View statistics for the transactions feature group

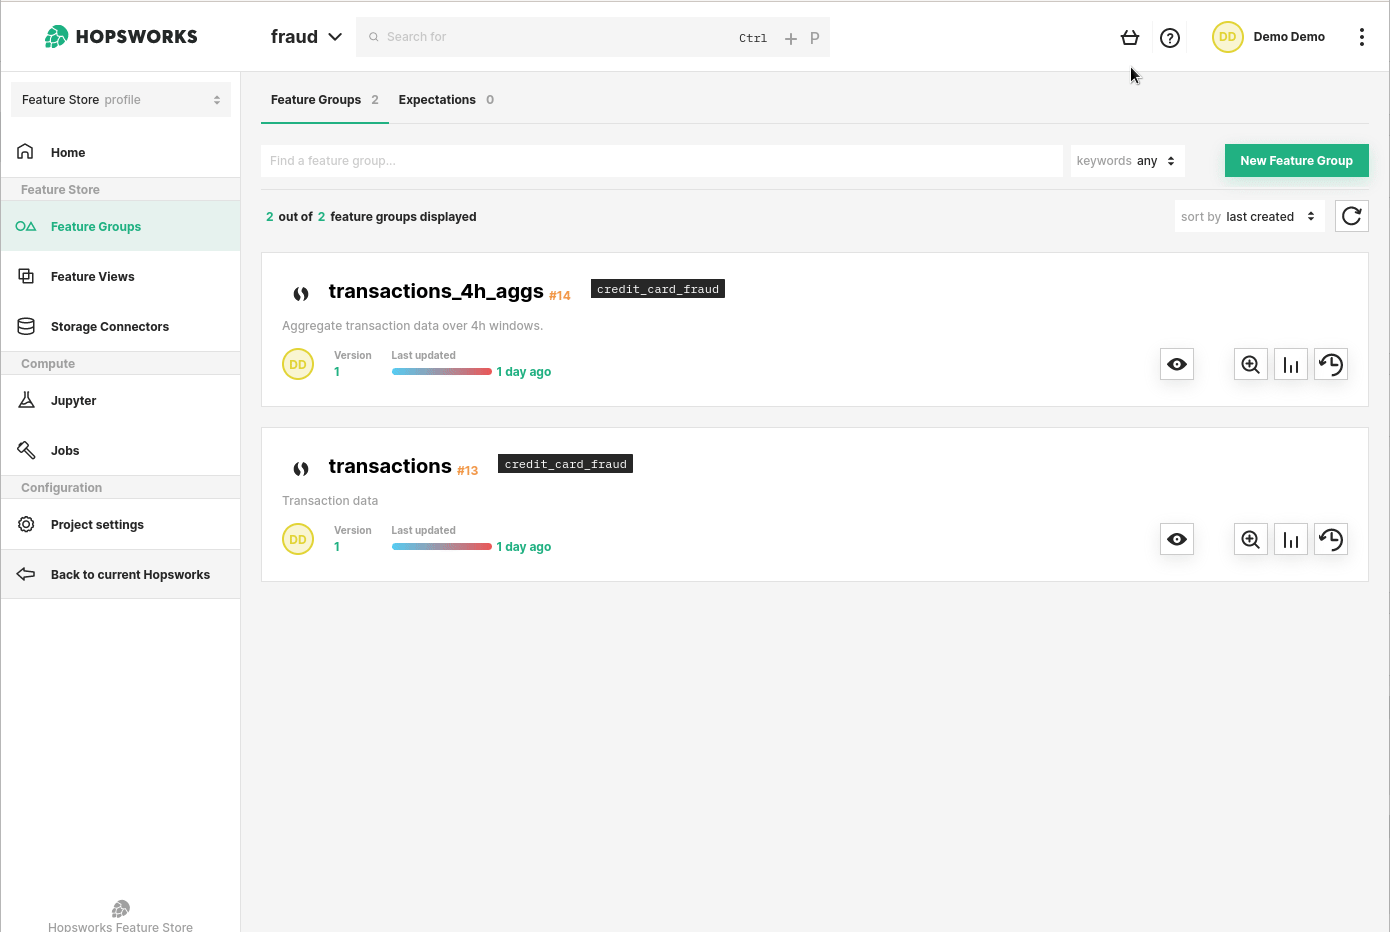1290,539
